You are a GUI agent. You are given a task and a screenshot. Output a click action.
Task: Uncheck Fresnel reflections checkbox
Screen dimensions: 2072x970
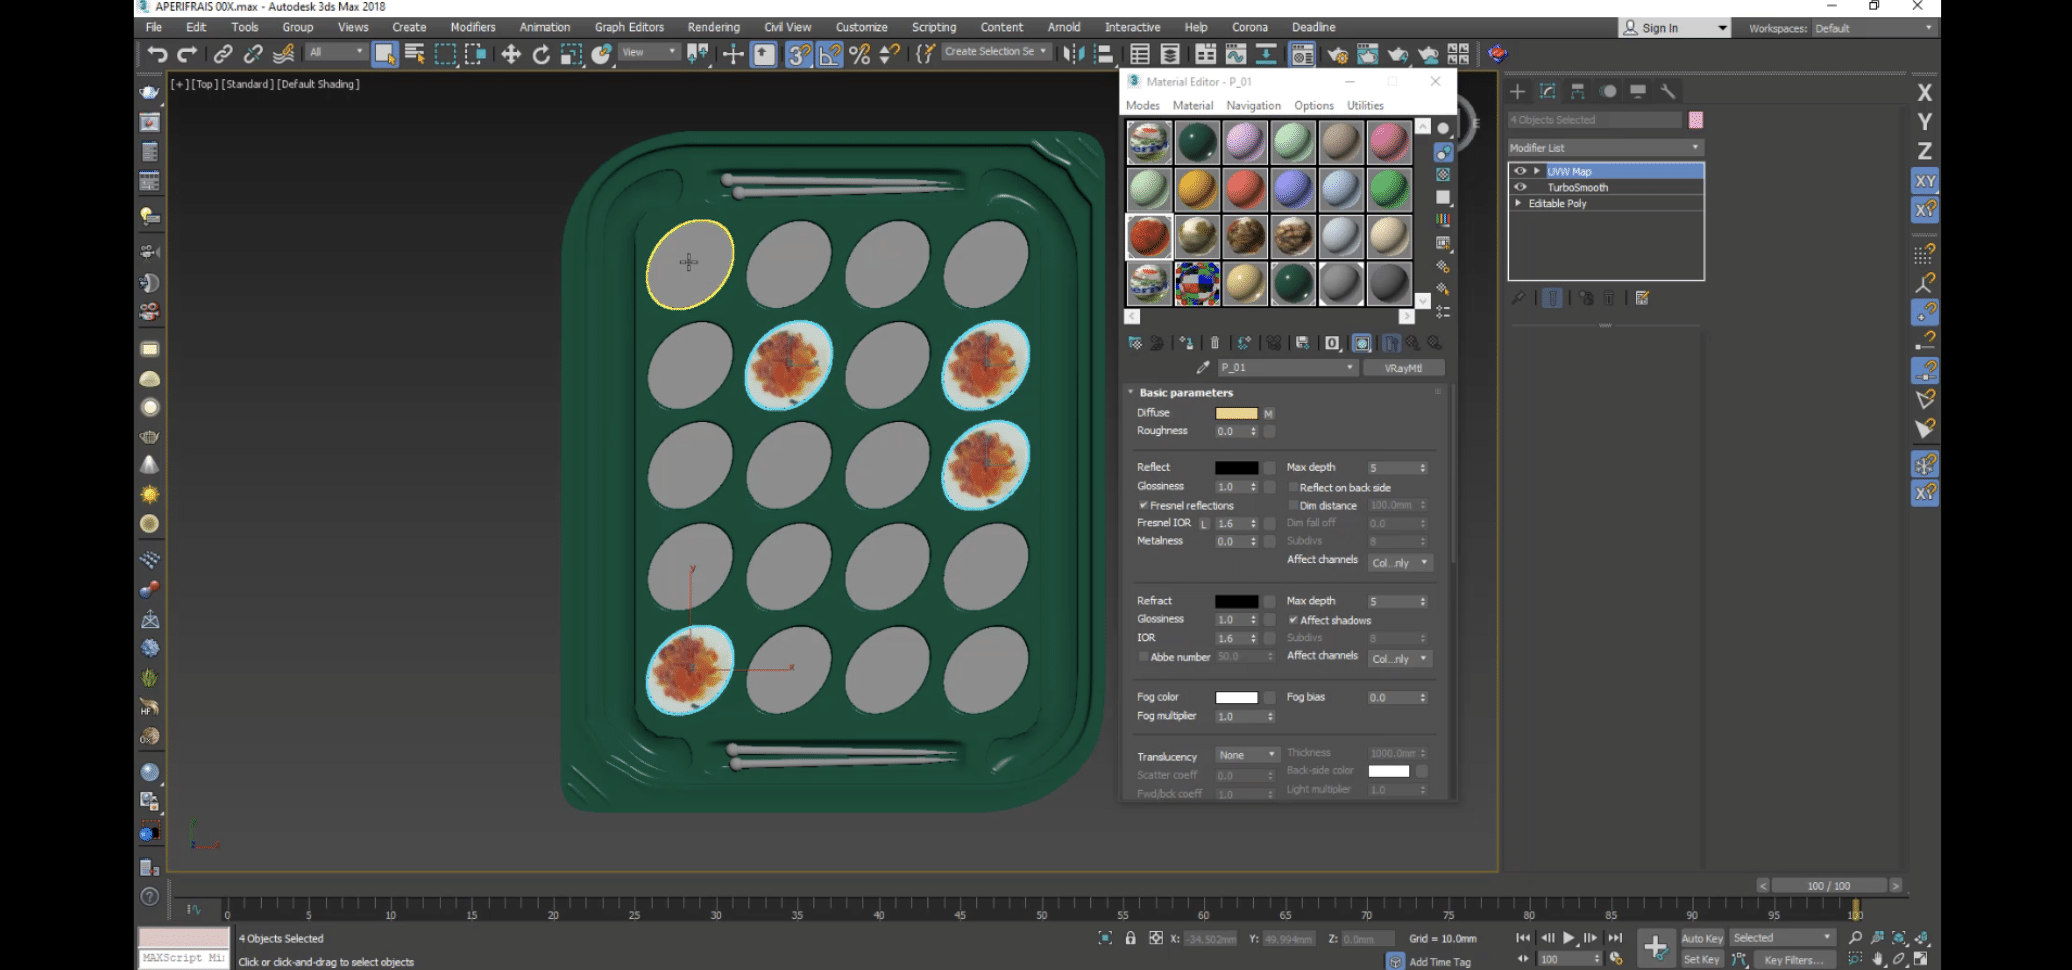point(1143,506)
